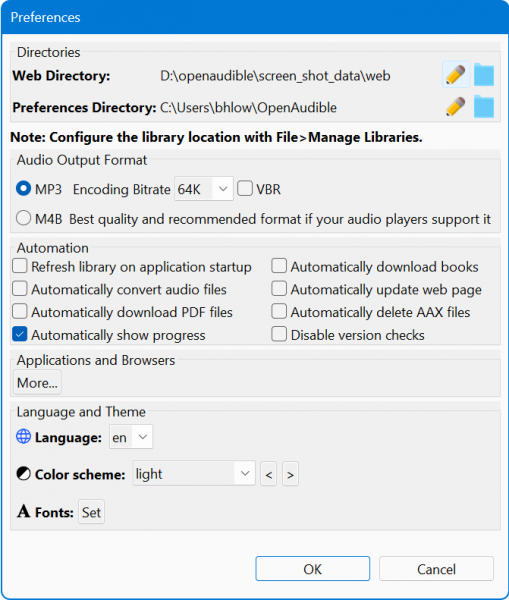Click the contrast icon beside Color scheme
Screen dimensions: 509x600
tap(23, 474)
